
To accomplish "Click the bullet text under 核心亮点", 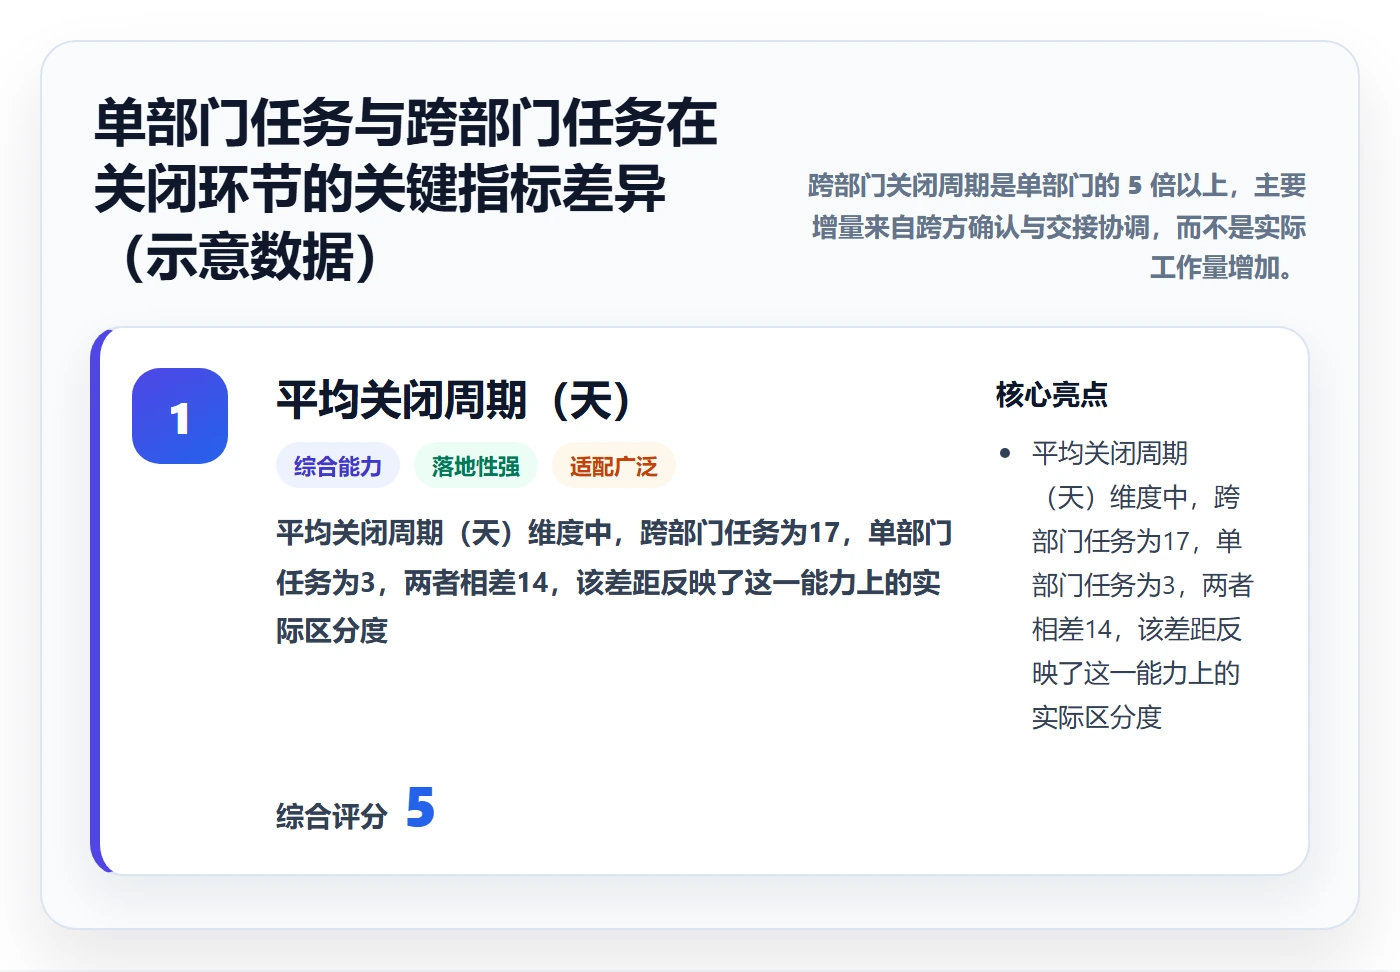I will 1142,585.
